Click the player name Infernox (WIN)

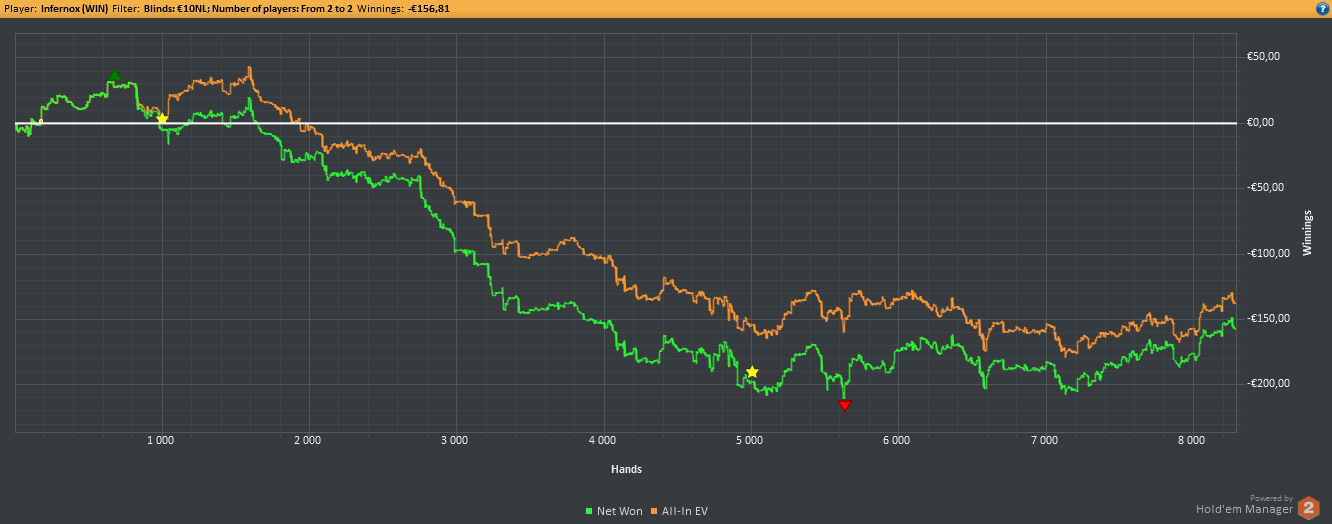click(74, 8)
